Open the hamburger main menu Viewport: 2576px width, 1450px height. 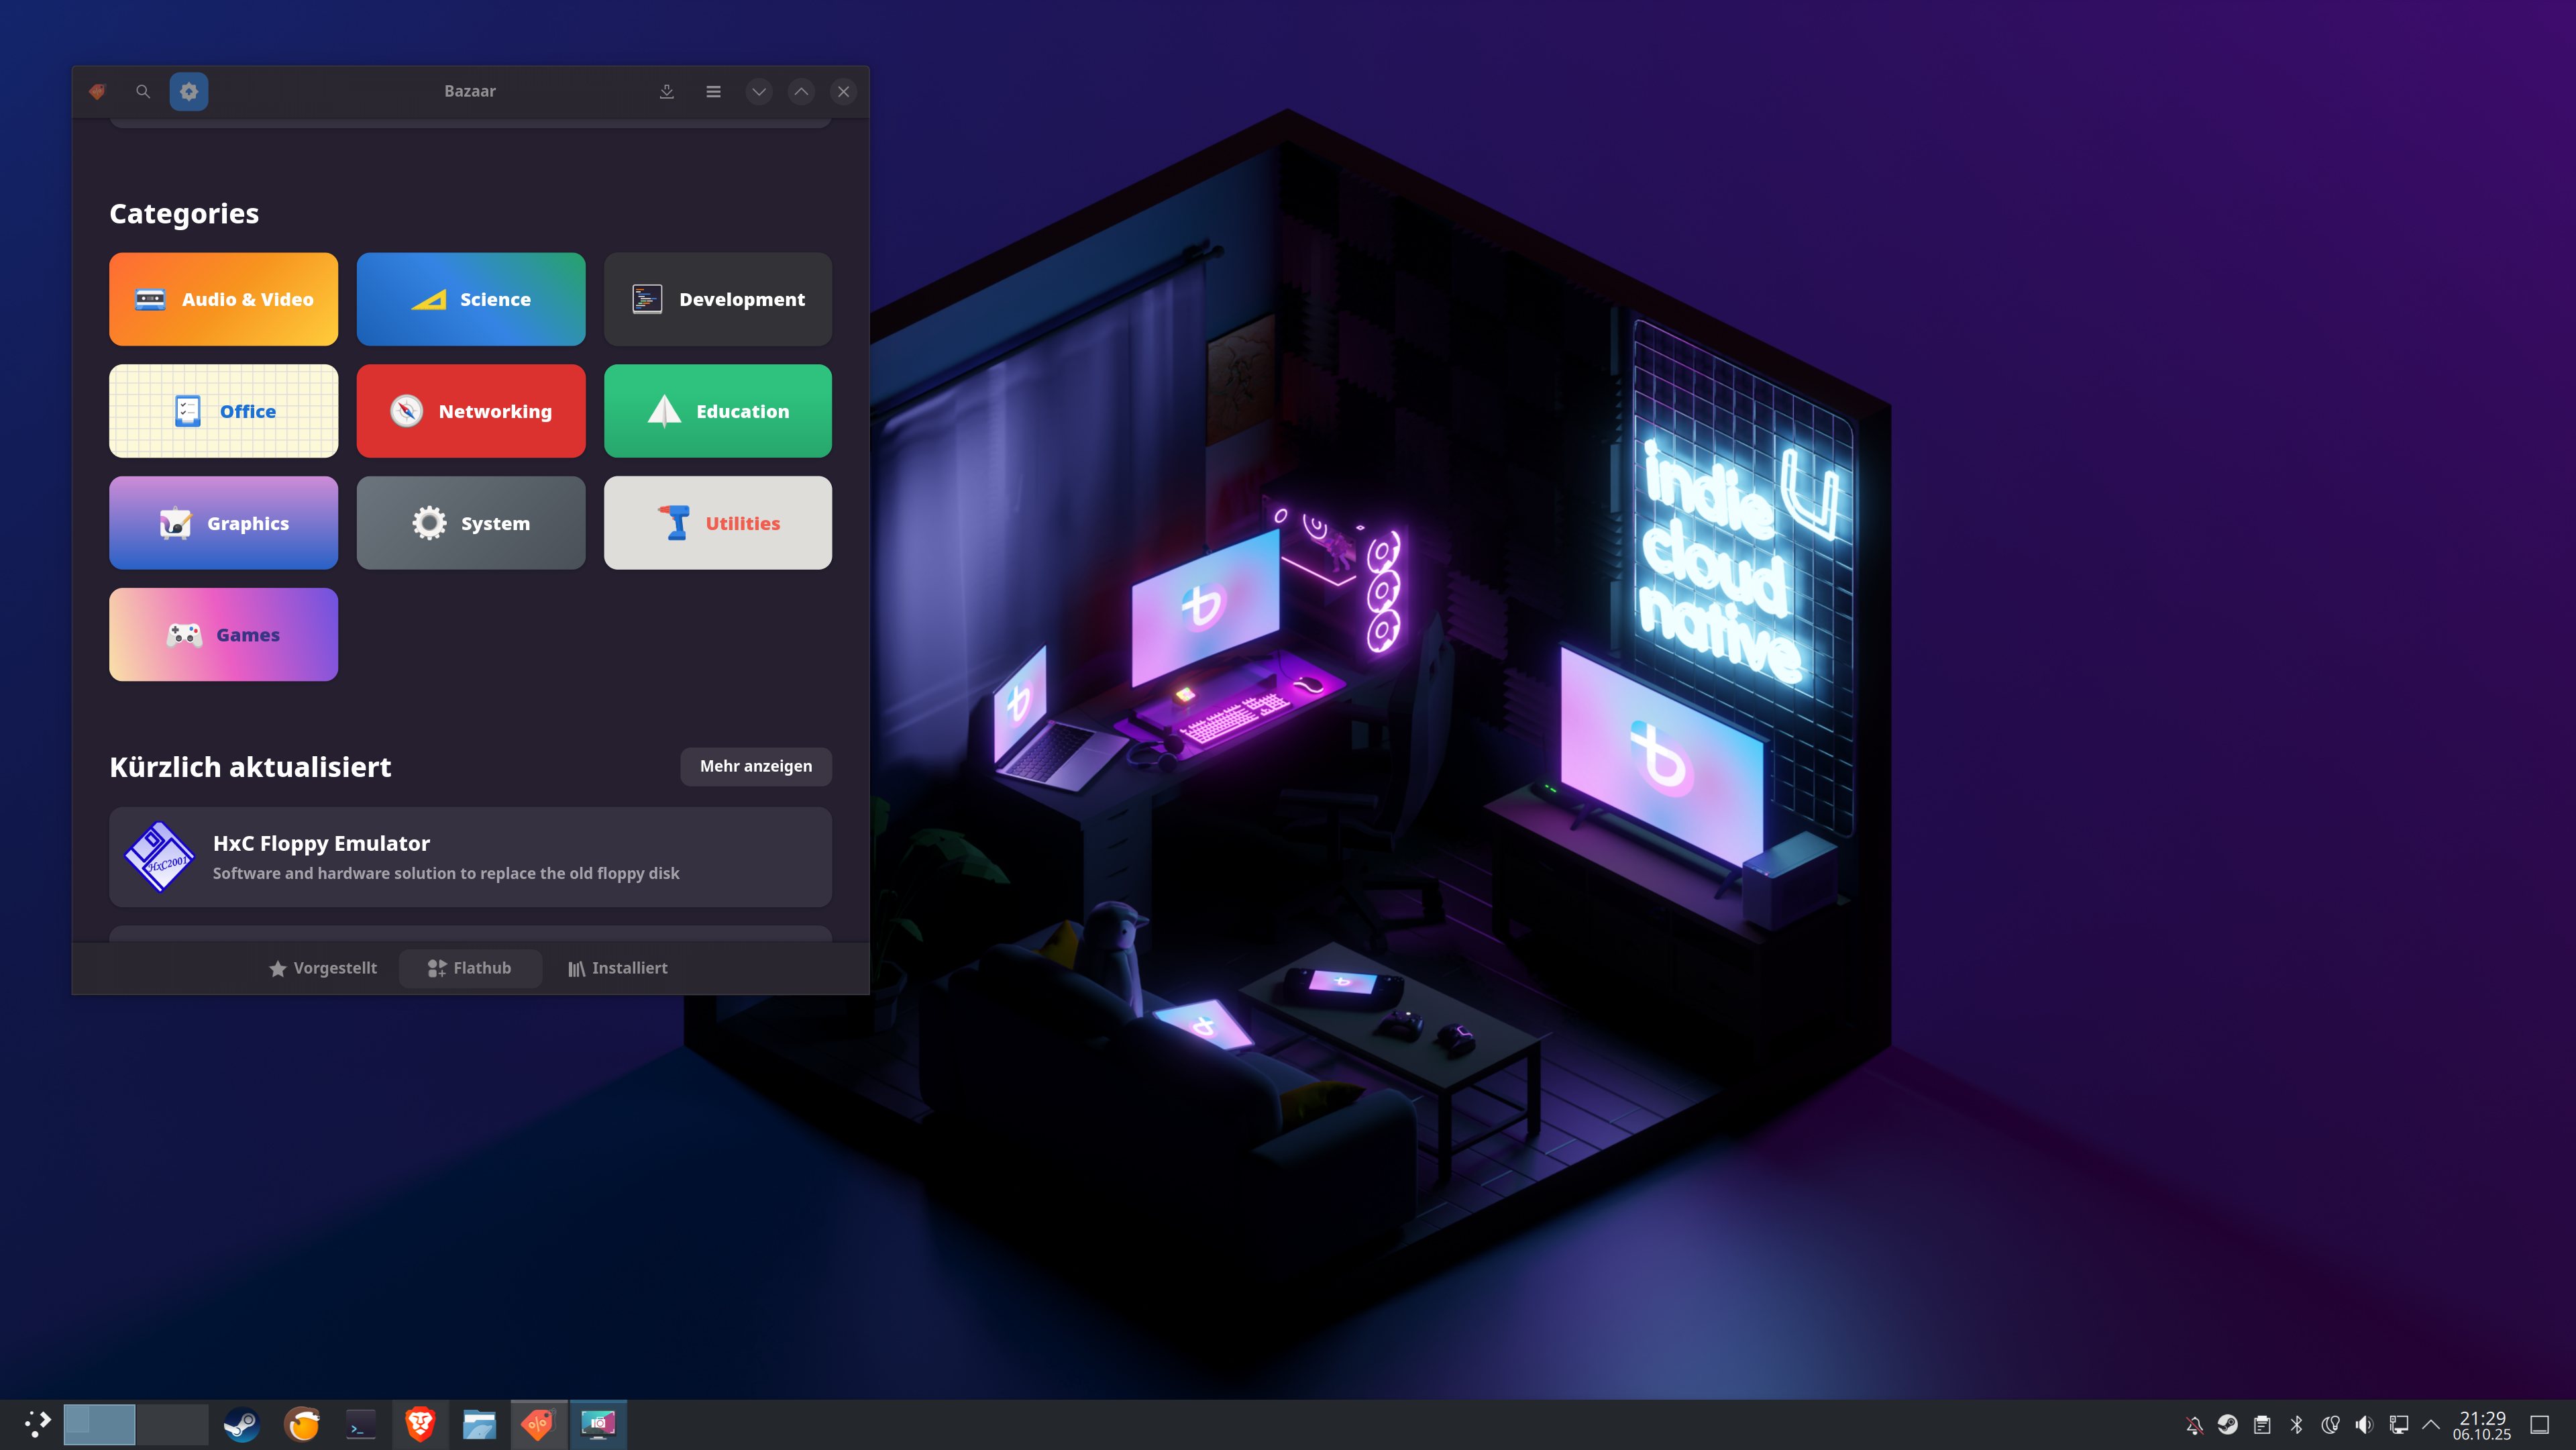(x=713, y=91)
